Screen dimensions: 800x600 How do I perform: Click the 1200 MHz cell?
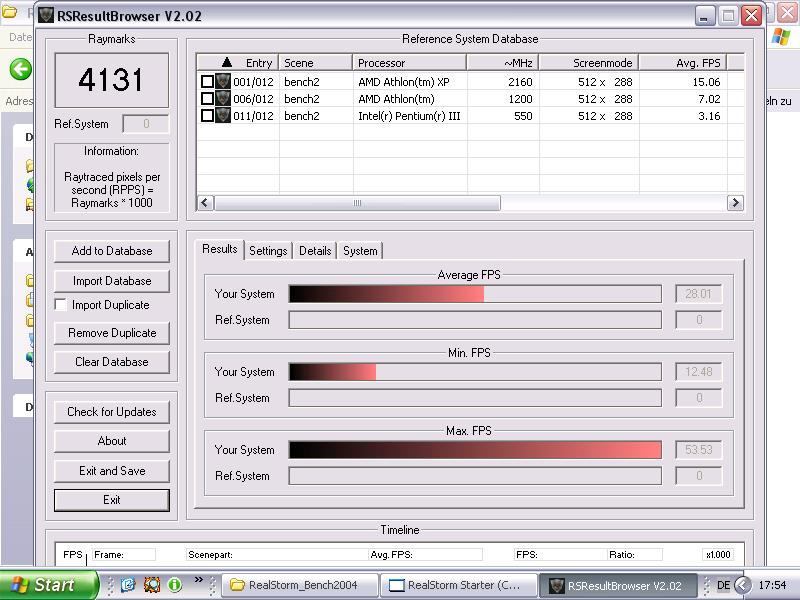tap(520, 98)
